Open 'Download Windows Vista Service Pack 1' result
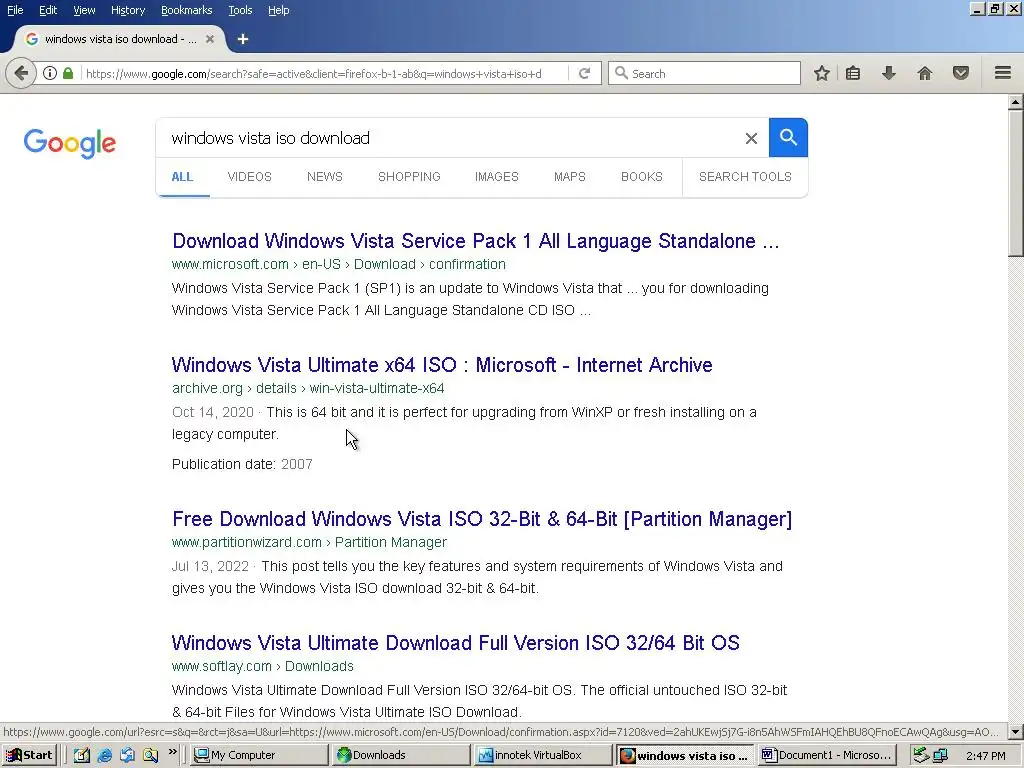 (x=475, y=241)
